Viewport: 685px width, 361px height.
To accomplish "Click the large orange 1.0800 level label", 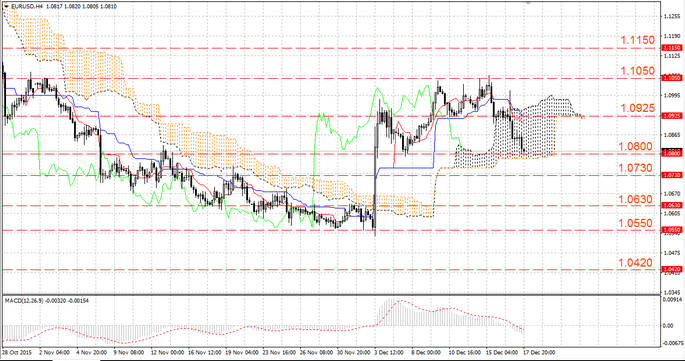I will click(x=636, y=146).
